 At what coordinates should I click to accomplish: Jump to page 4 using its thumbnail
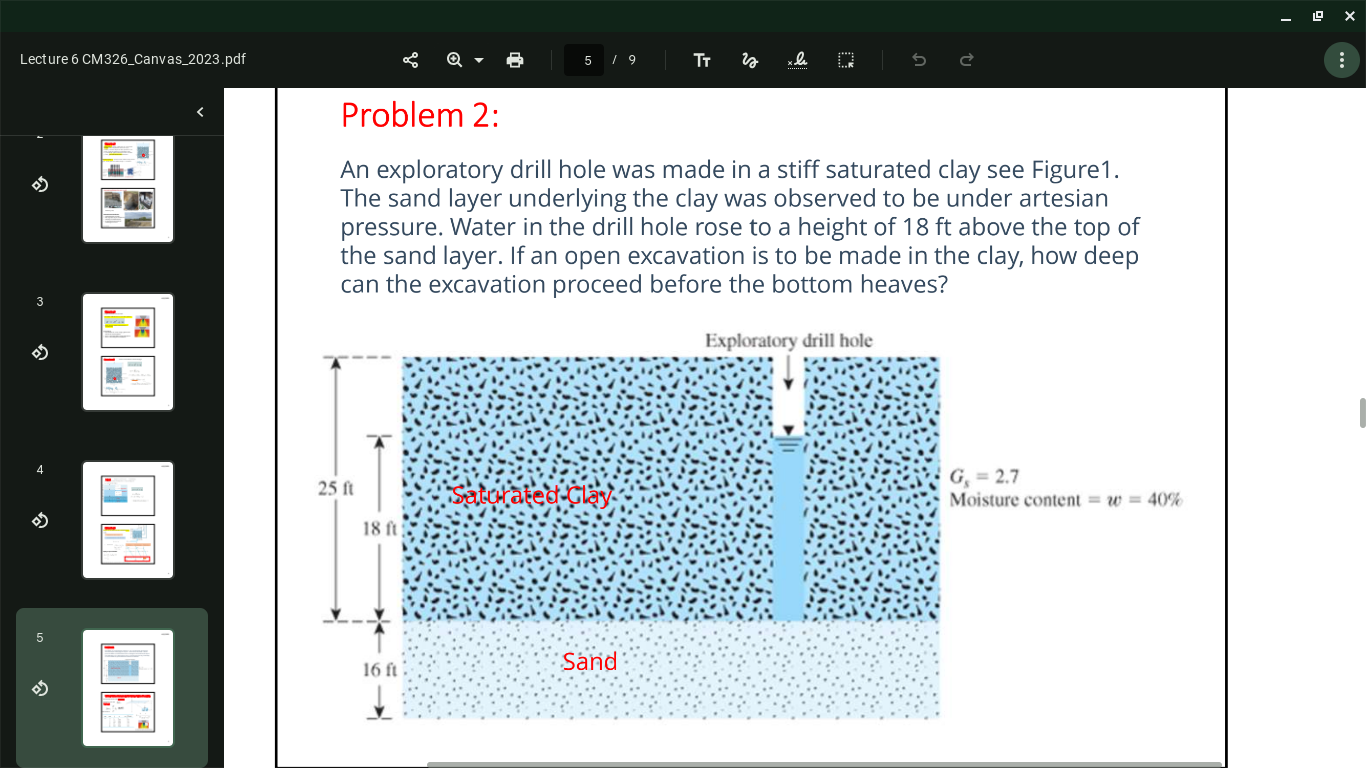point(127,520)
